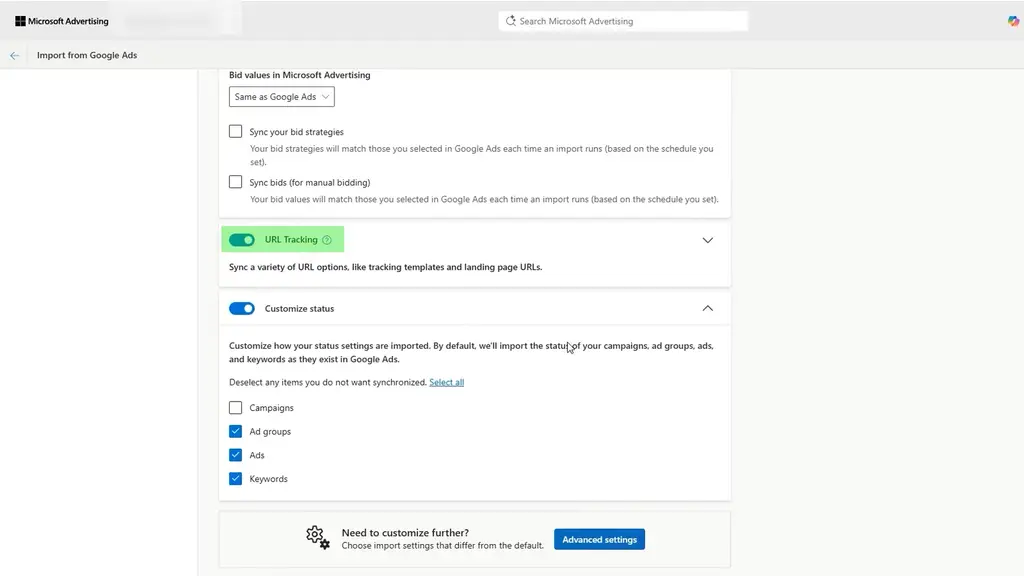Expand the URL Tracking section chevron

tap(707, 240)
